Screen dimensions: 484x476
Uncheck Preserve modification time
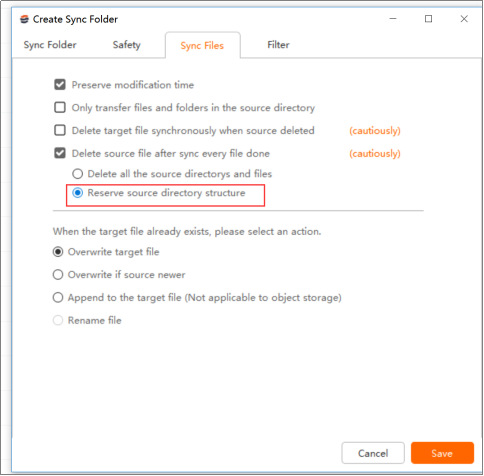tap(60, 85)
